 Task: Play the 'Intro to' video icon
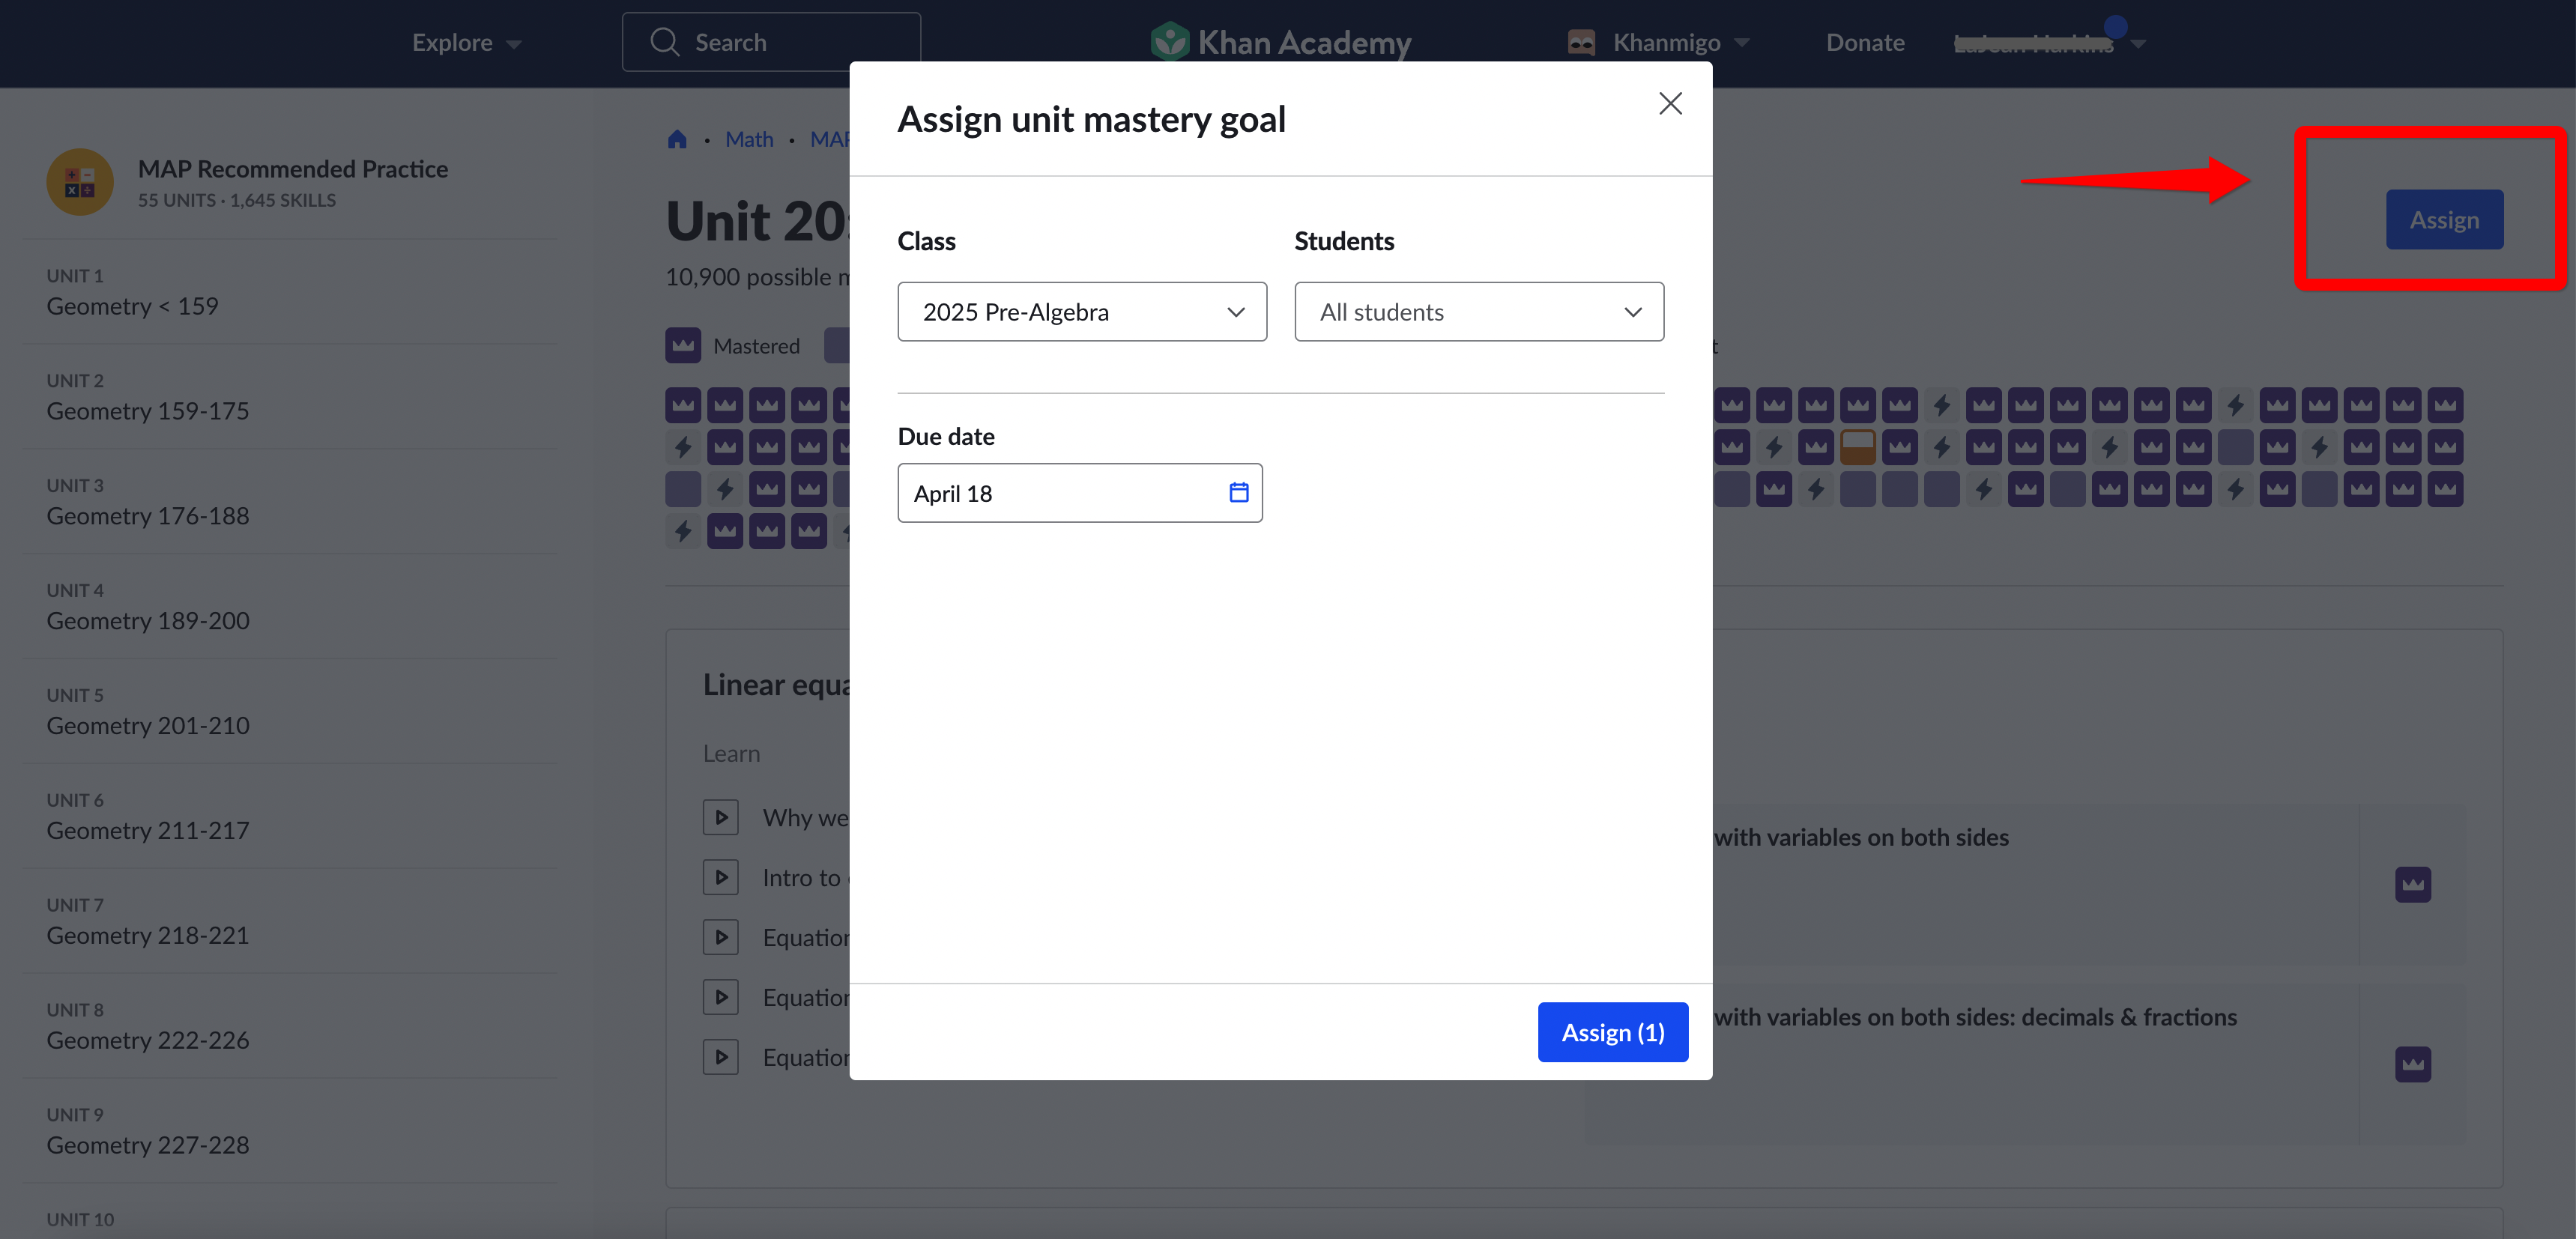point(720,877)
